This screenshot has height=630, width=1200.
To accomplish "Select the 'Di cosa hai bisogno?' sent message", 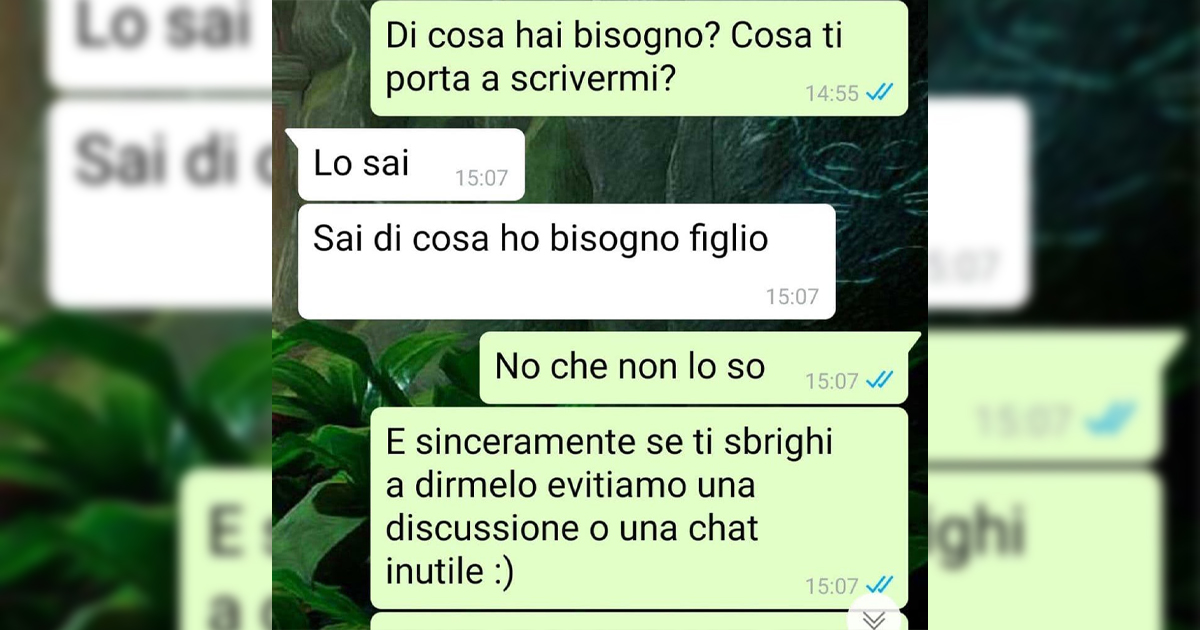I will pos(639,59).
